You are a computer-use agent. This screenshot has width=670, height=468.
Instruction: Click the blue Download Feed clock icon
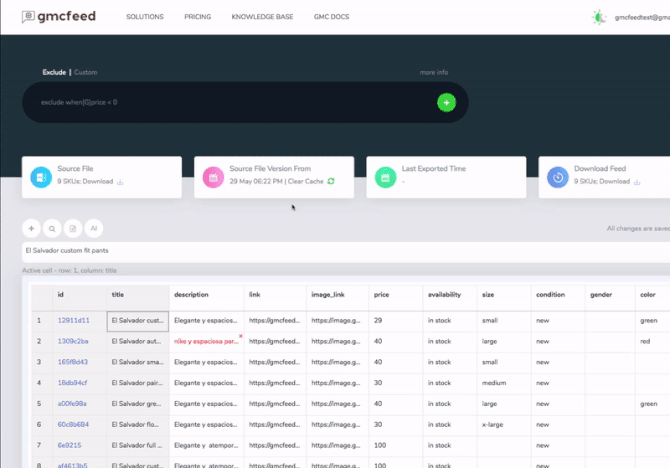557,177
